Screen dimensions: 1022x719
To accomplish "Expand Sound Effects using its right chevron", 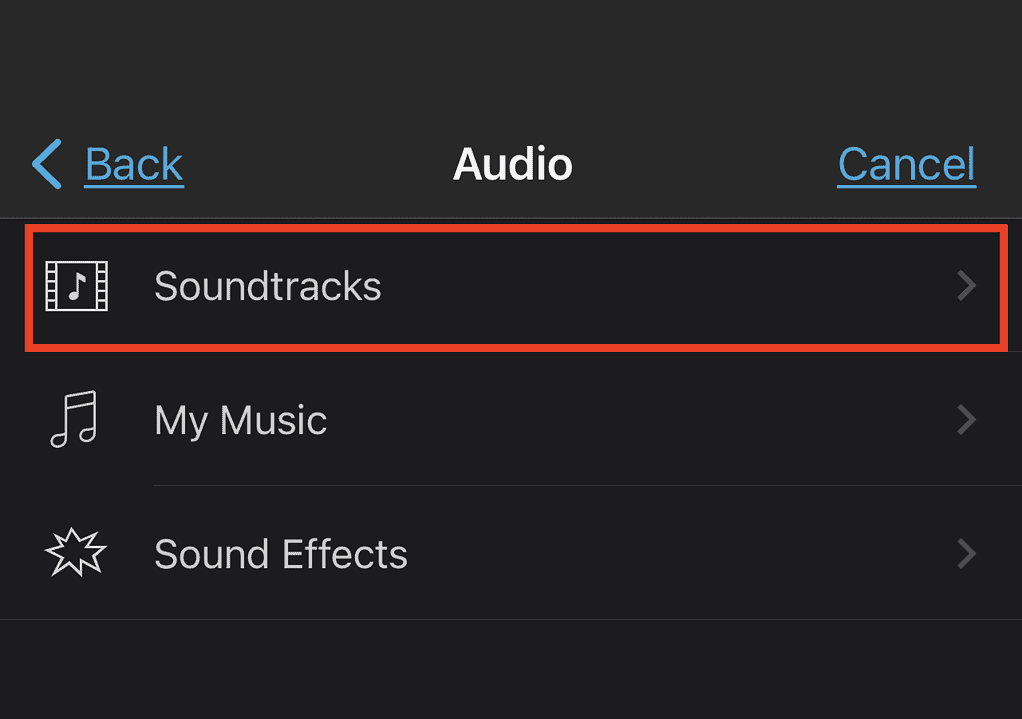I will tap(965, 553).
